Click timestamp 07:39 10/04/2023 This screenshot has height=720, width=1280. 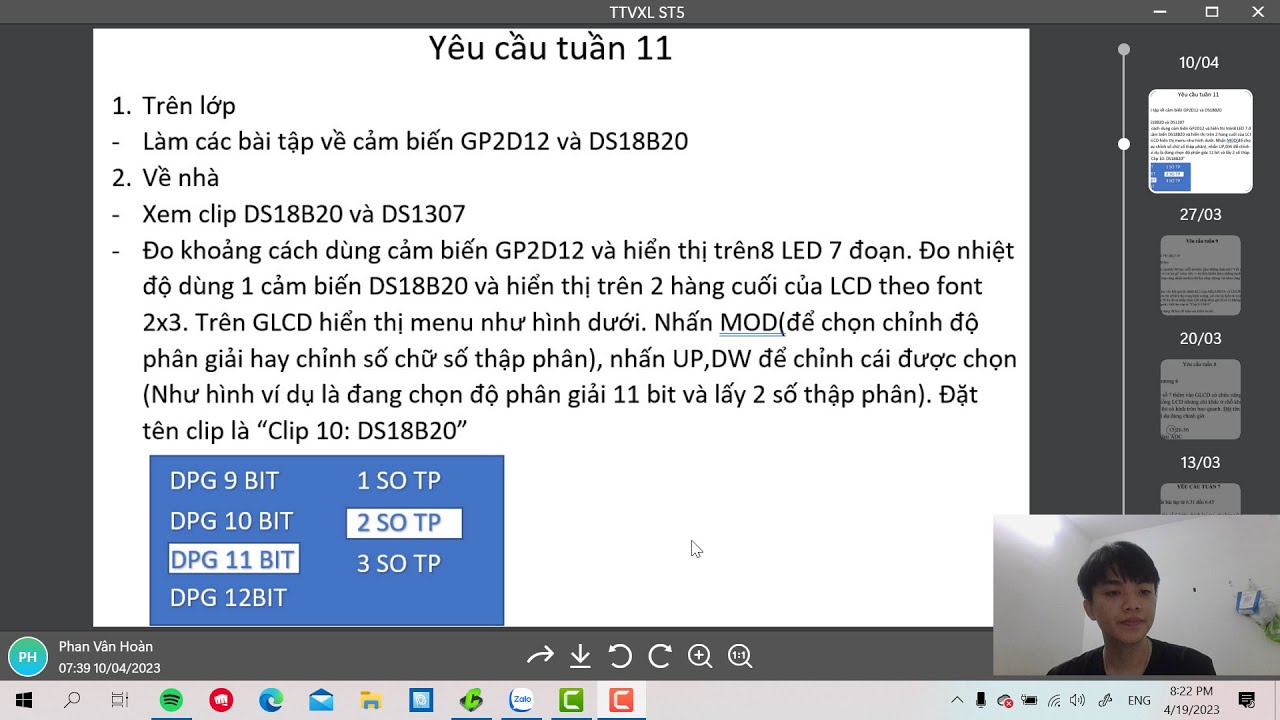[x=109, y=668]
